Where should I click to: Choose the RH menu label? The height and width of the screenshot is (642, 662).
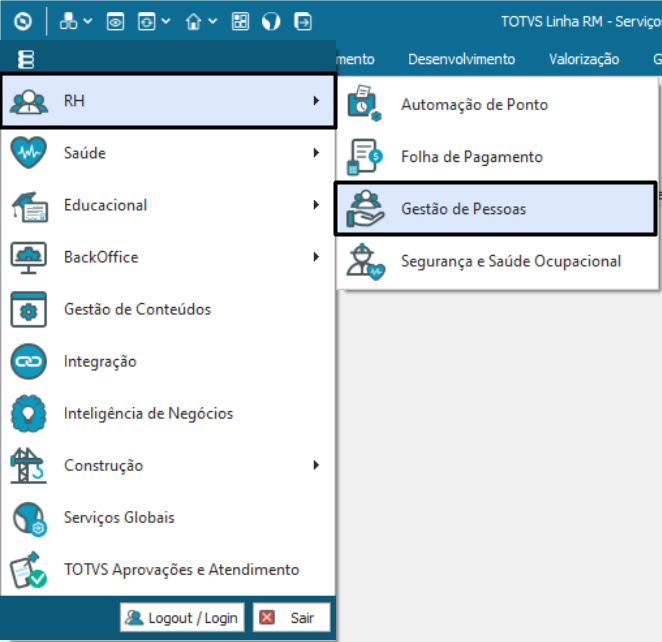pyautogui.click(x=74, y=101)
